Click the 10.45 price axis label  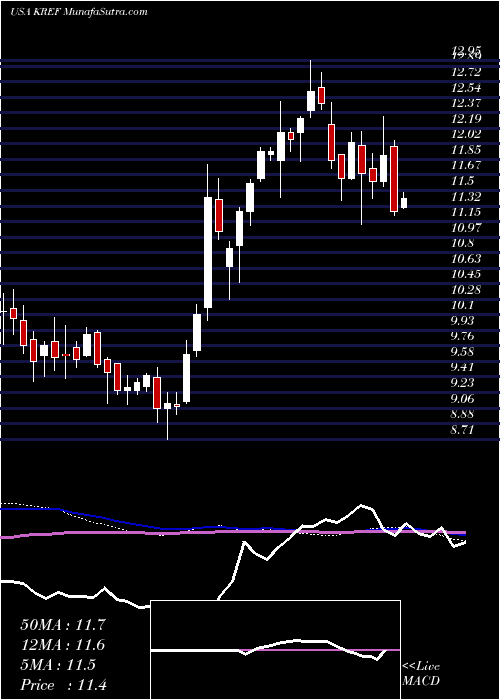467,274
